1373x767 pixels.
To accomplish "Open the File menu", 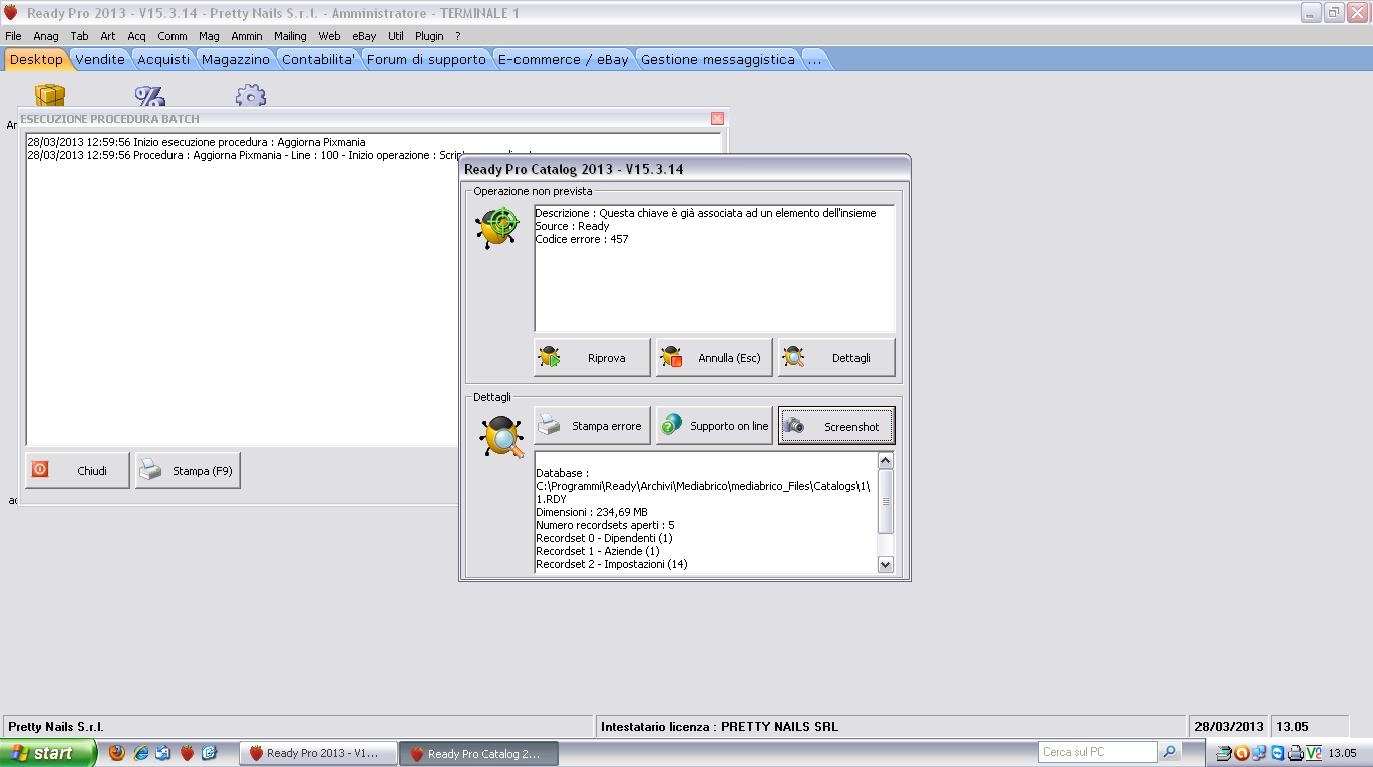I will point(13,36).
